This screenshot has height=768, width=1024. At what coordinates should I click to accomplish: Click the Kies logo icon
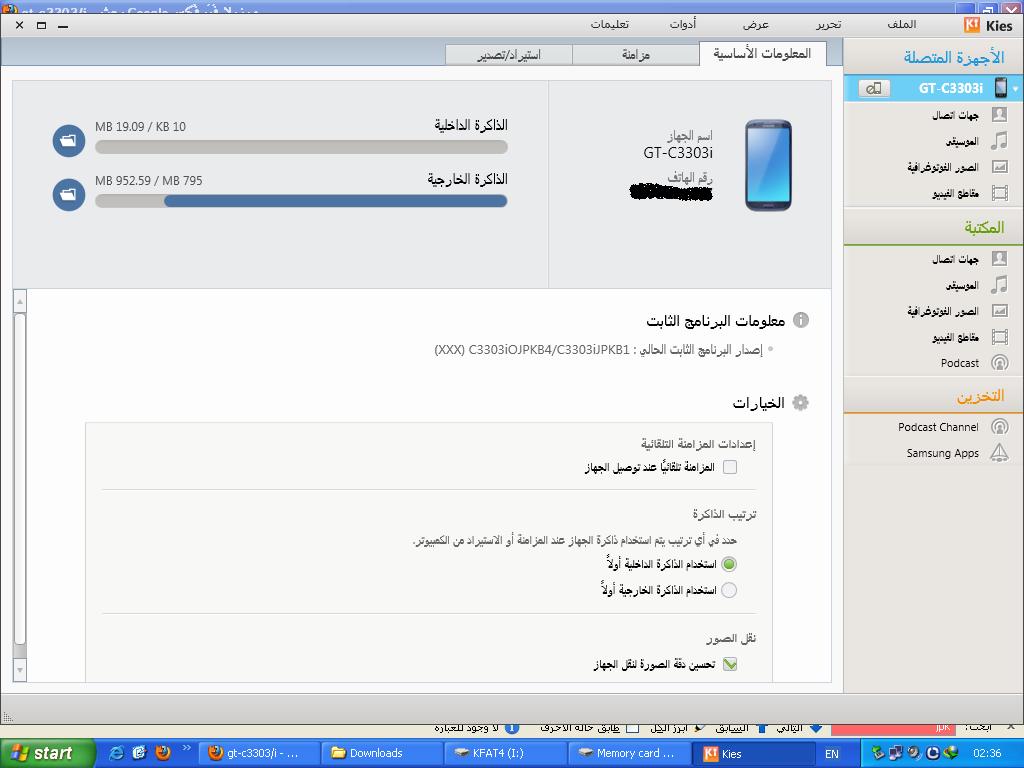(972, 25)
